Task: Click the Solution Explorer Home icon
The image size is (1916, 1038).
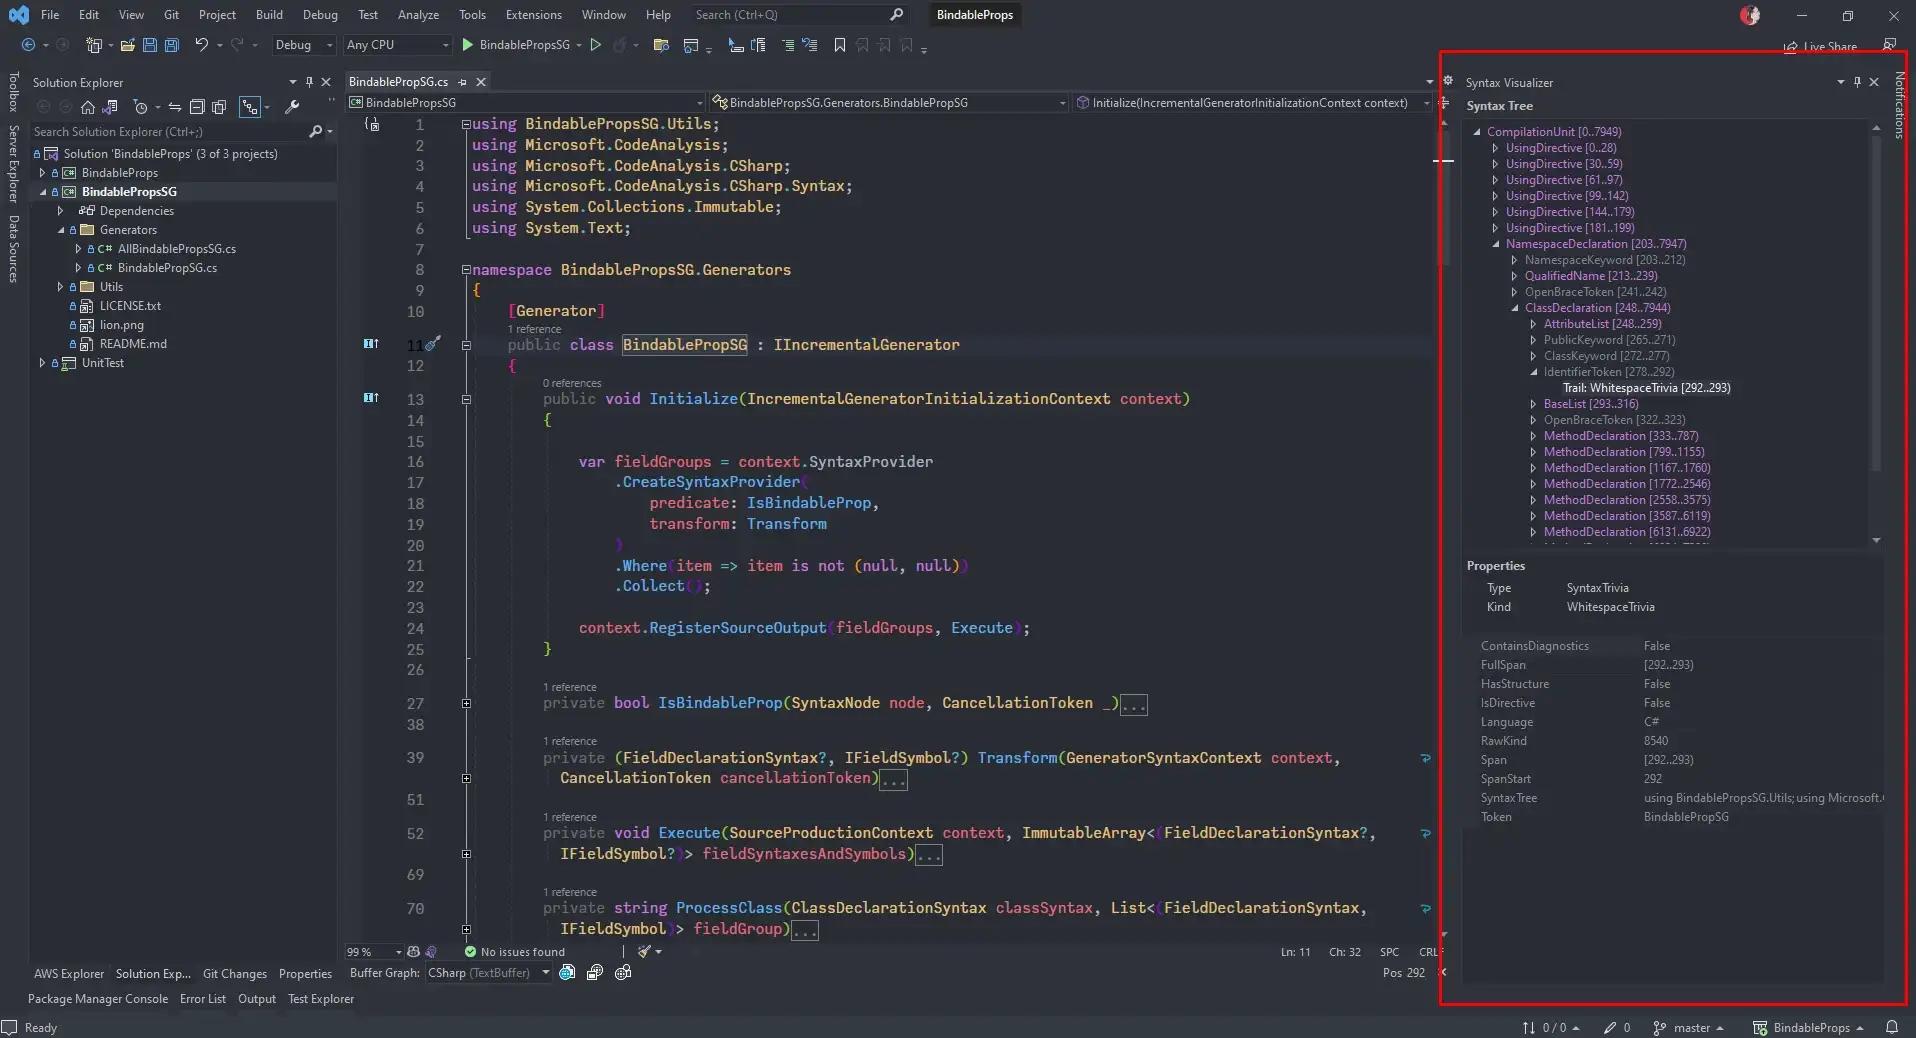Action: point(88,107)
